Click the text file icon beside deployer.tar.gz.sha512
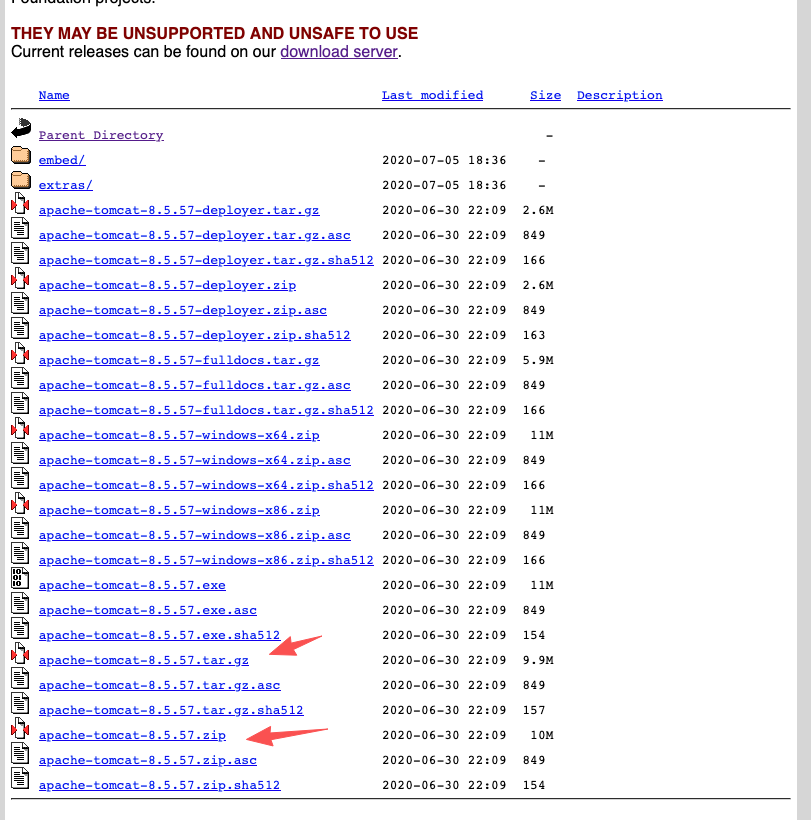This screenshot has width=811, height=820. click(20, 254)
